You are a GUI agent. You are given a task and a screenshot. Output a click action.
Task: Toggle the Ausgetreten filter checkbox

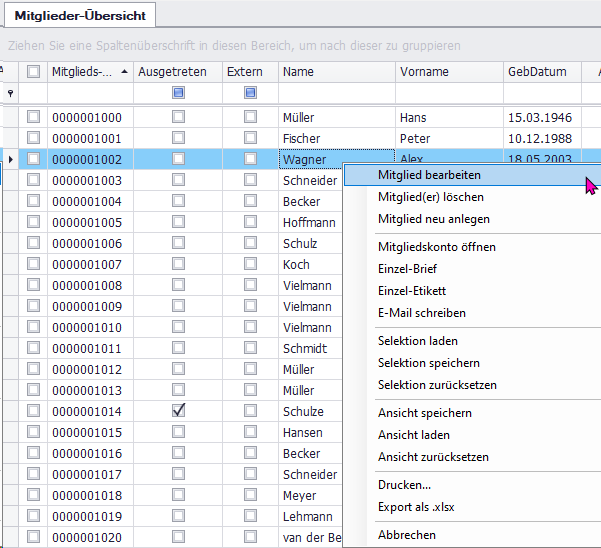click(178, 93)
